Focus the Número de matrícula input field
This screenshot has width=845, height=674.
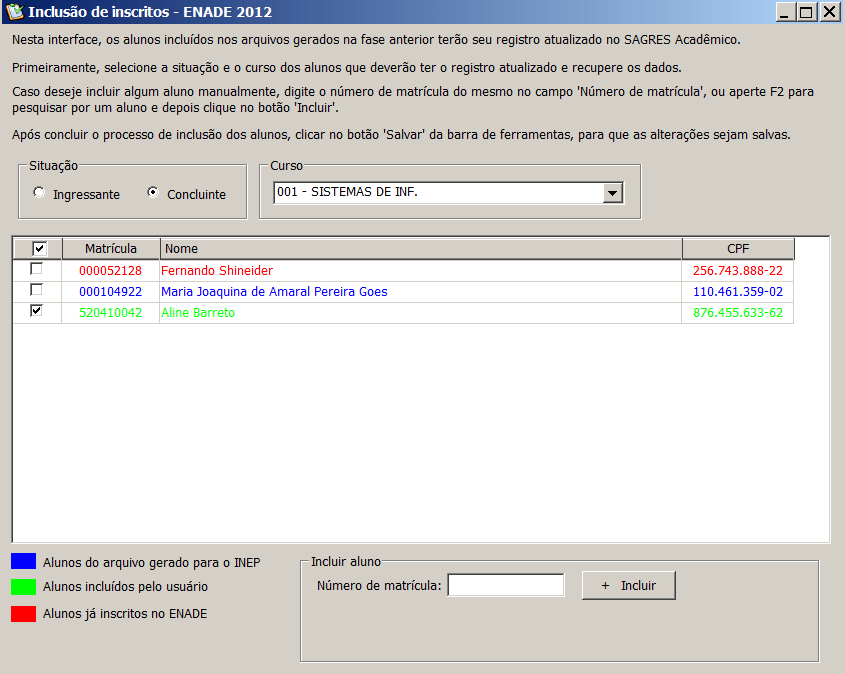(x=506, y=585)
